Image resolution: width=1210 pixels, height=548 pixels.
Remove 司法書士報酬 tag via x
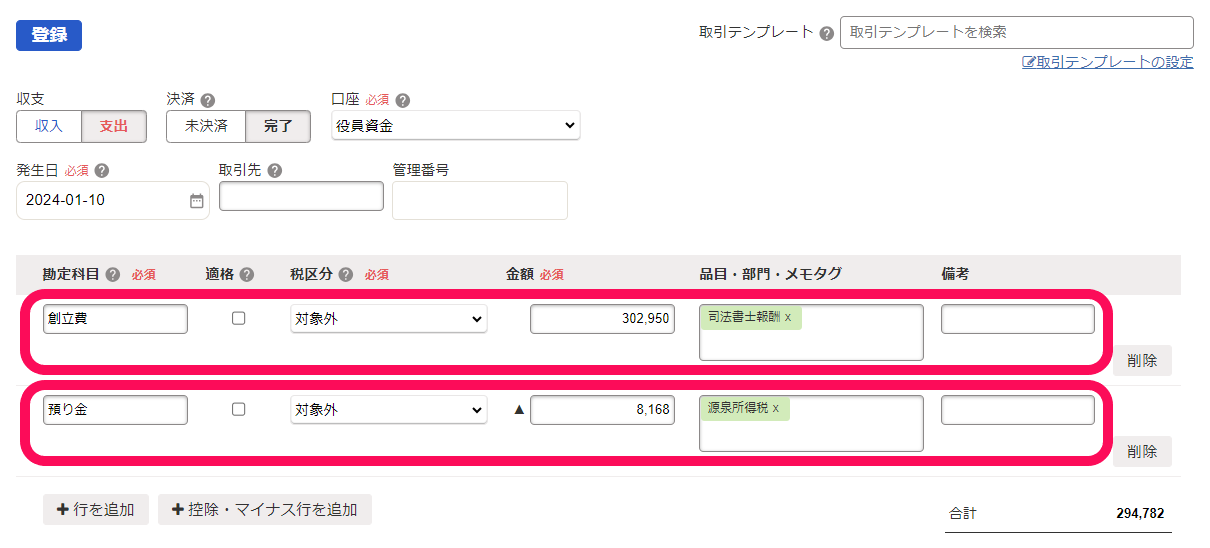coord(788,317)
